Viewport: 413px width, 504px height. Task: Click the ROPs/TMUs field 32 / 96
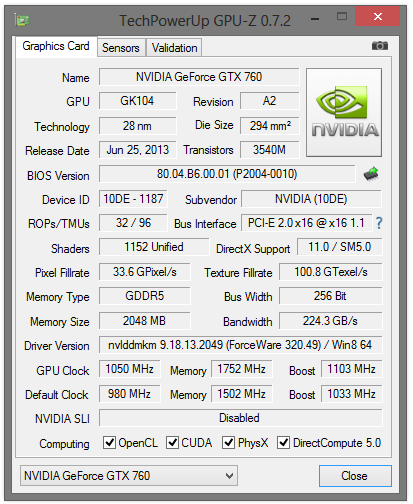[133, 223]
